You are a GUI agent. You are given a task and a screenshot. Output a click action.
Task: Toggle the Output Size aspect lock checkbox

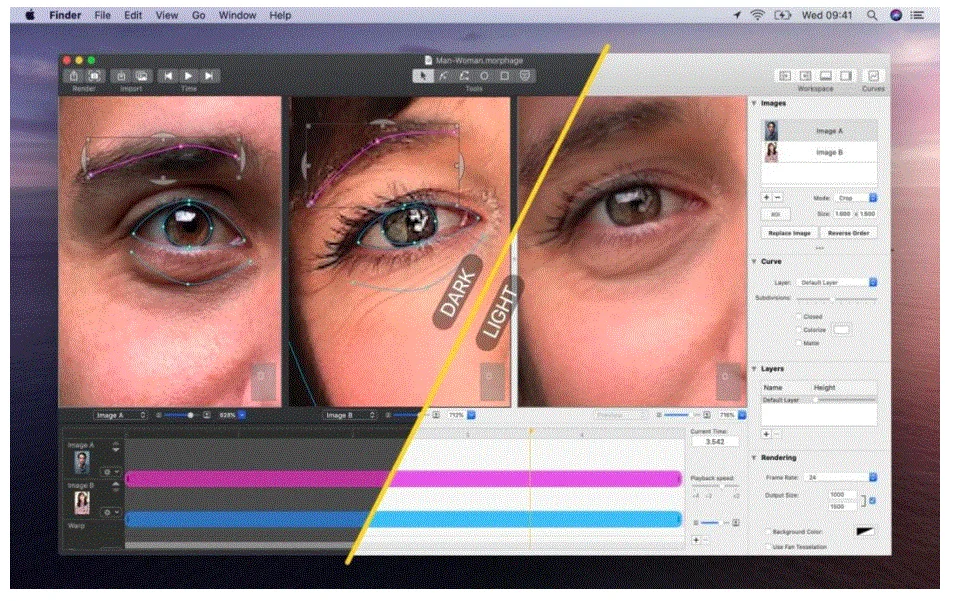point(873,500)
